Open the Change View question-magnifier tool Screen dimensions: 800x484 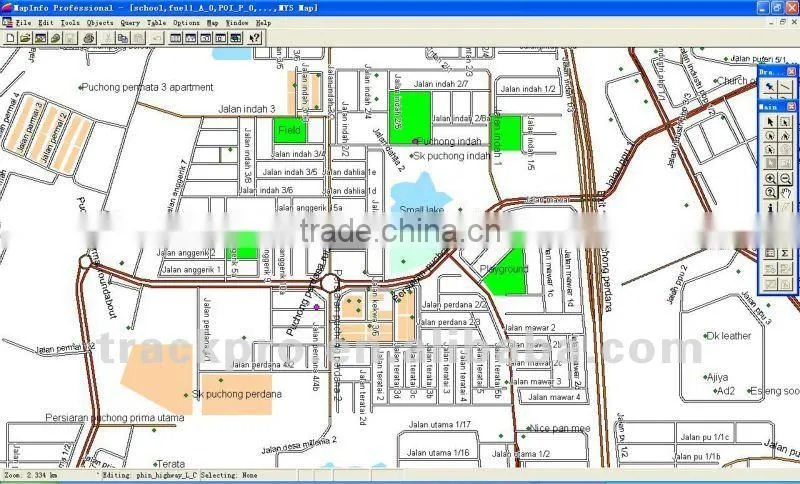[x=770, y=193]
